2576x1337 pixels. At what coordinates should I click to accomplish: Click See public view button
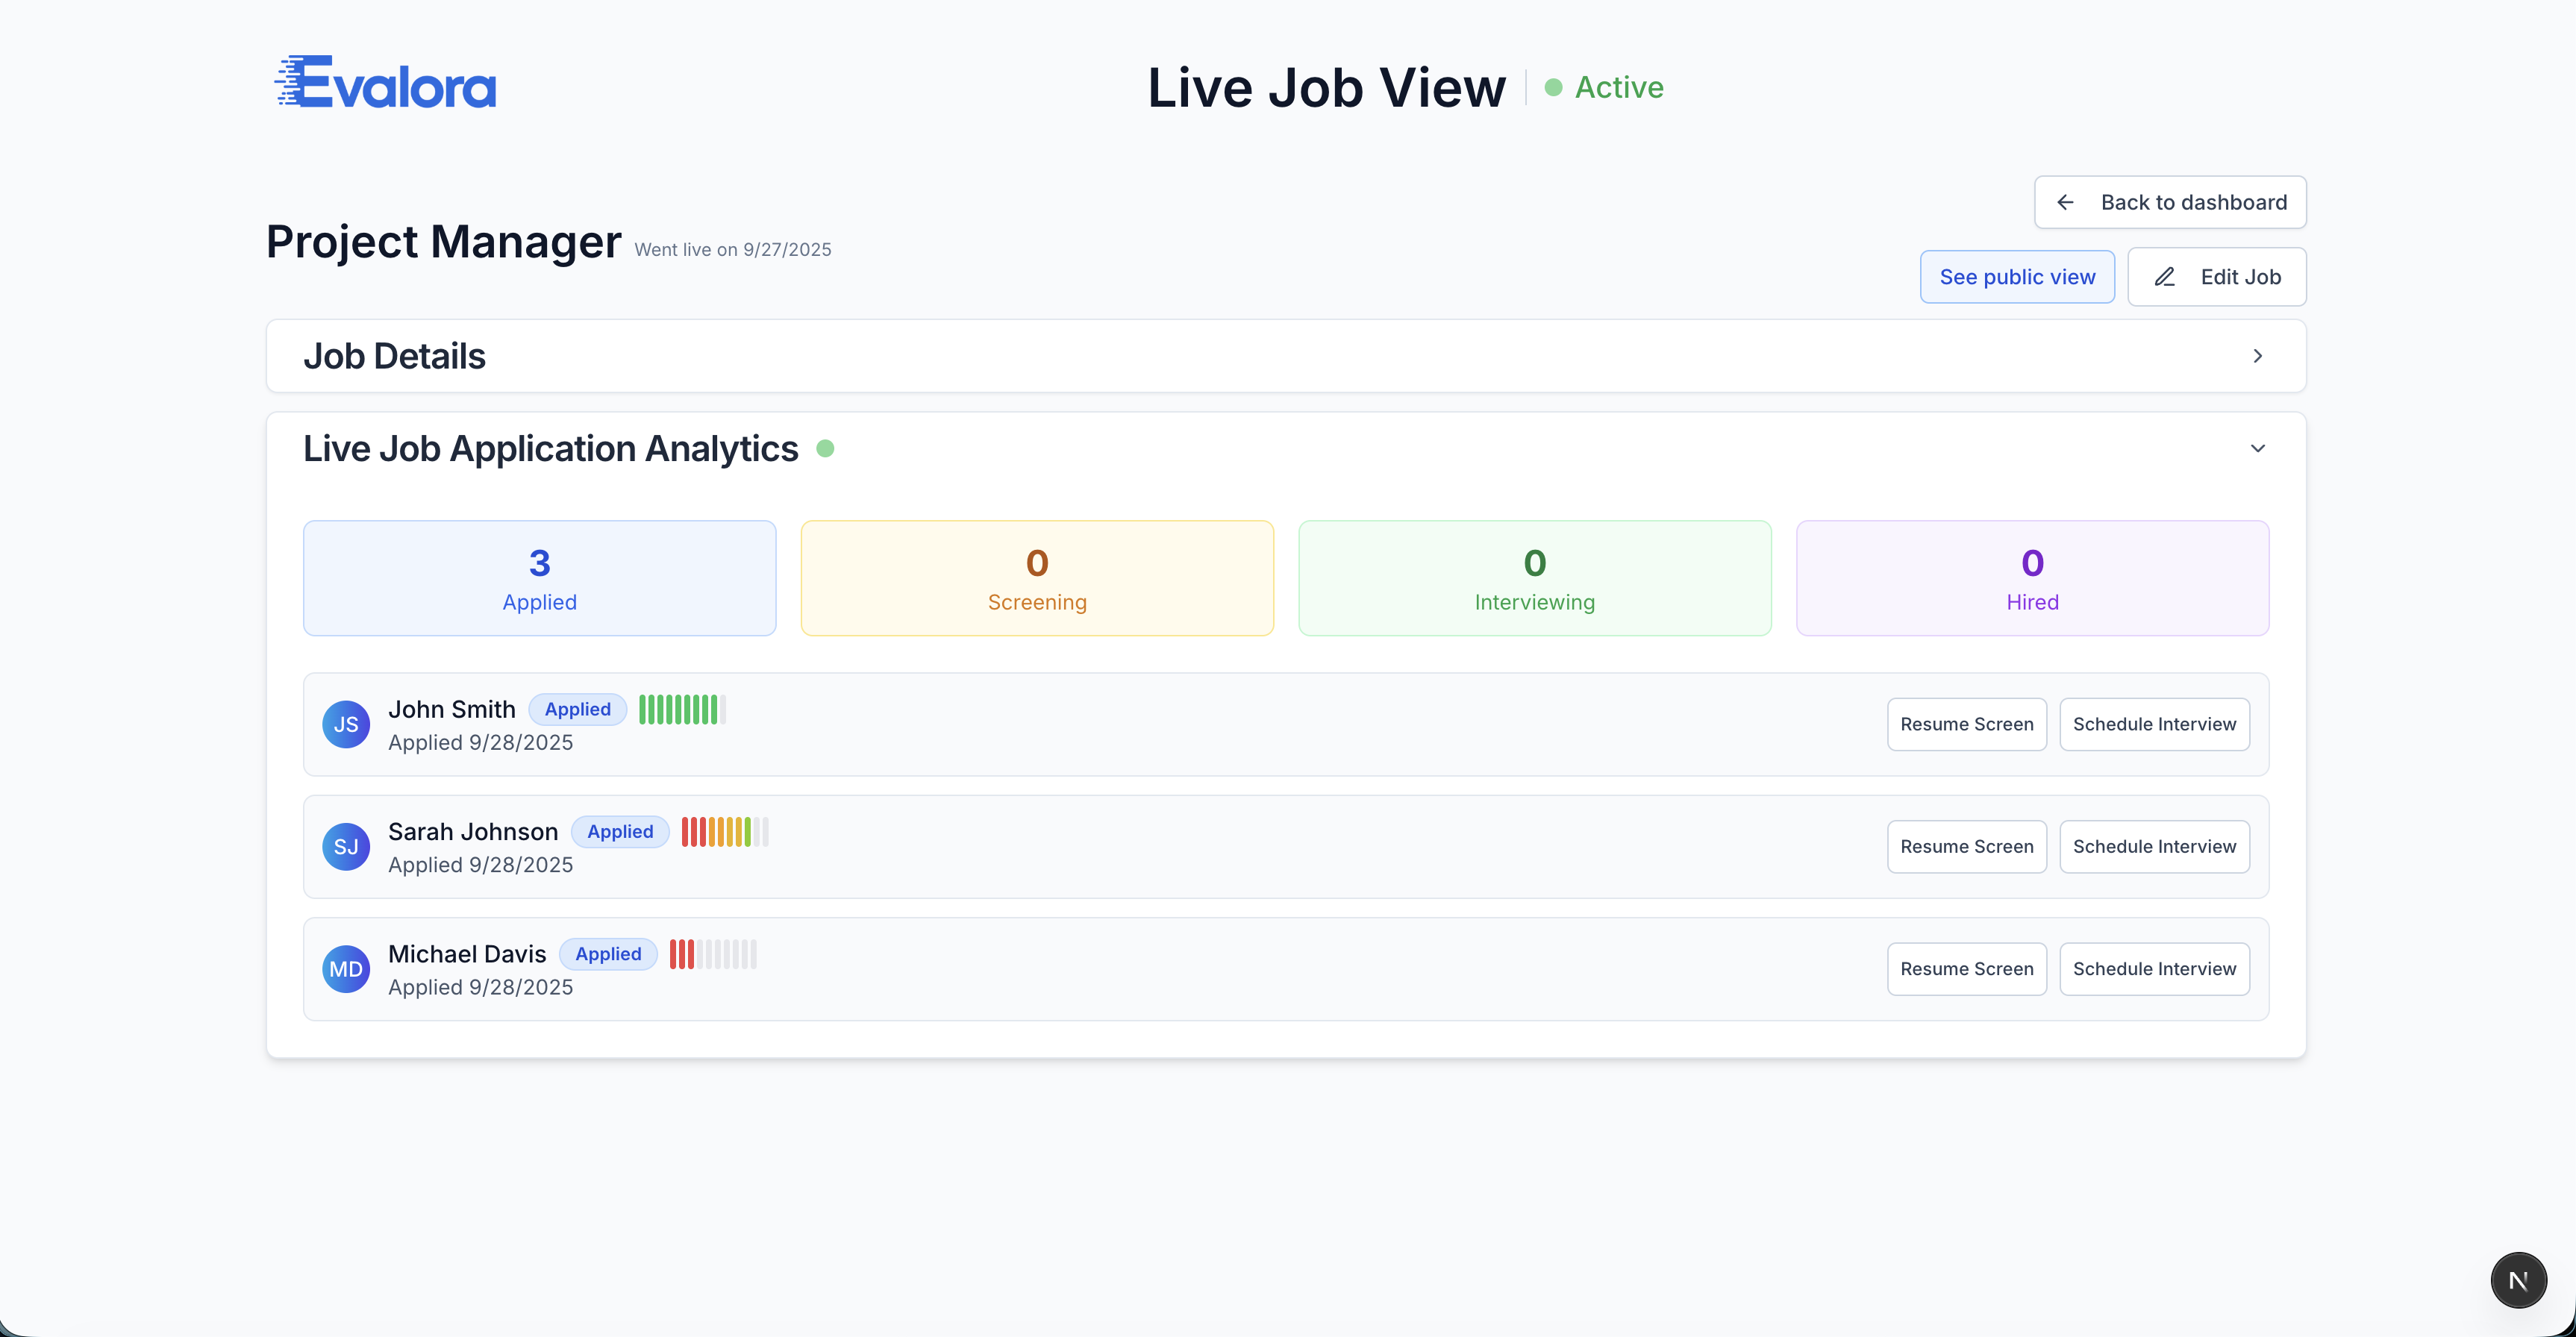pos(2017,277)
